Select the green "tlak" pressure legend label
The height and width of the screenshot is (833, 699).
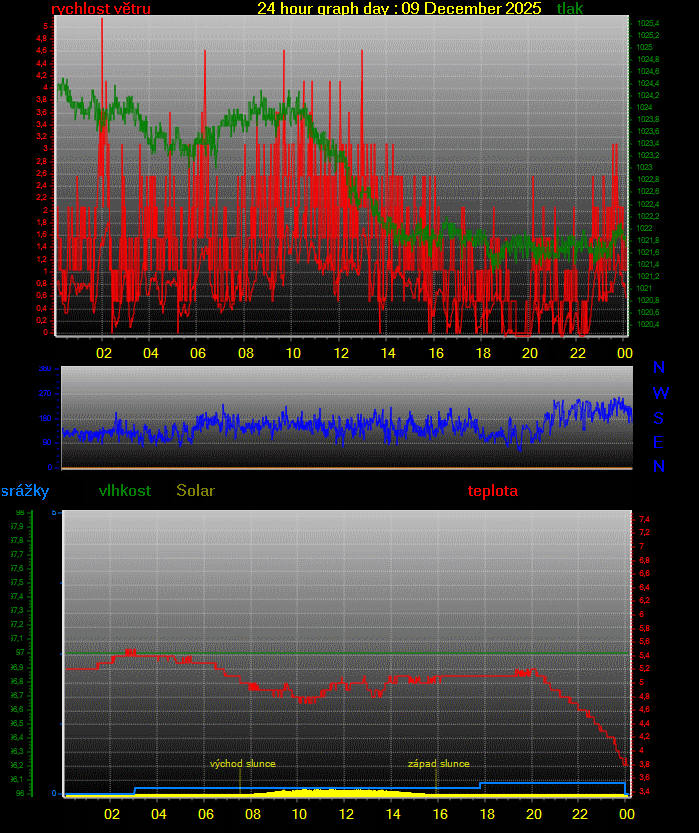570,8
